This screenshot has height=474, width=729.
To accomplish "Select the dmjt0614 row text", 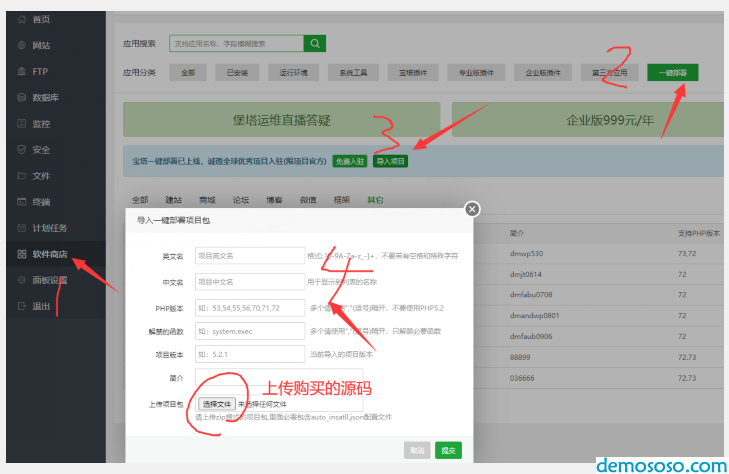I will [x=525, y=274].
